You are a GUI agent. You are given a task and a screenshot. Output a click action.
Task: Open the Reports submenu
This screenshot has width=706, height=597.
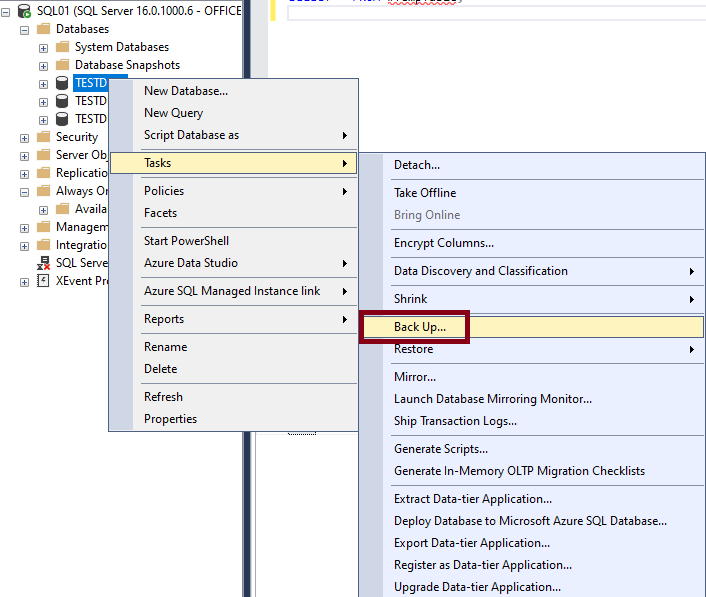[233, 319]
